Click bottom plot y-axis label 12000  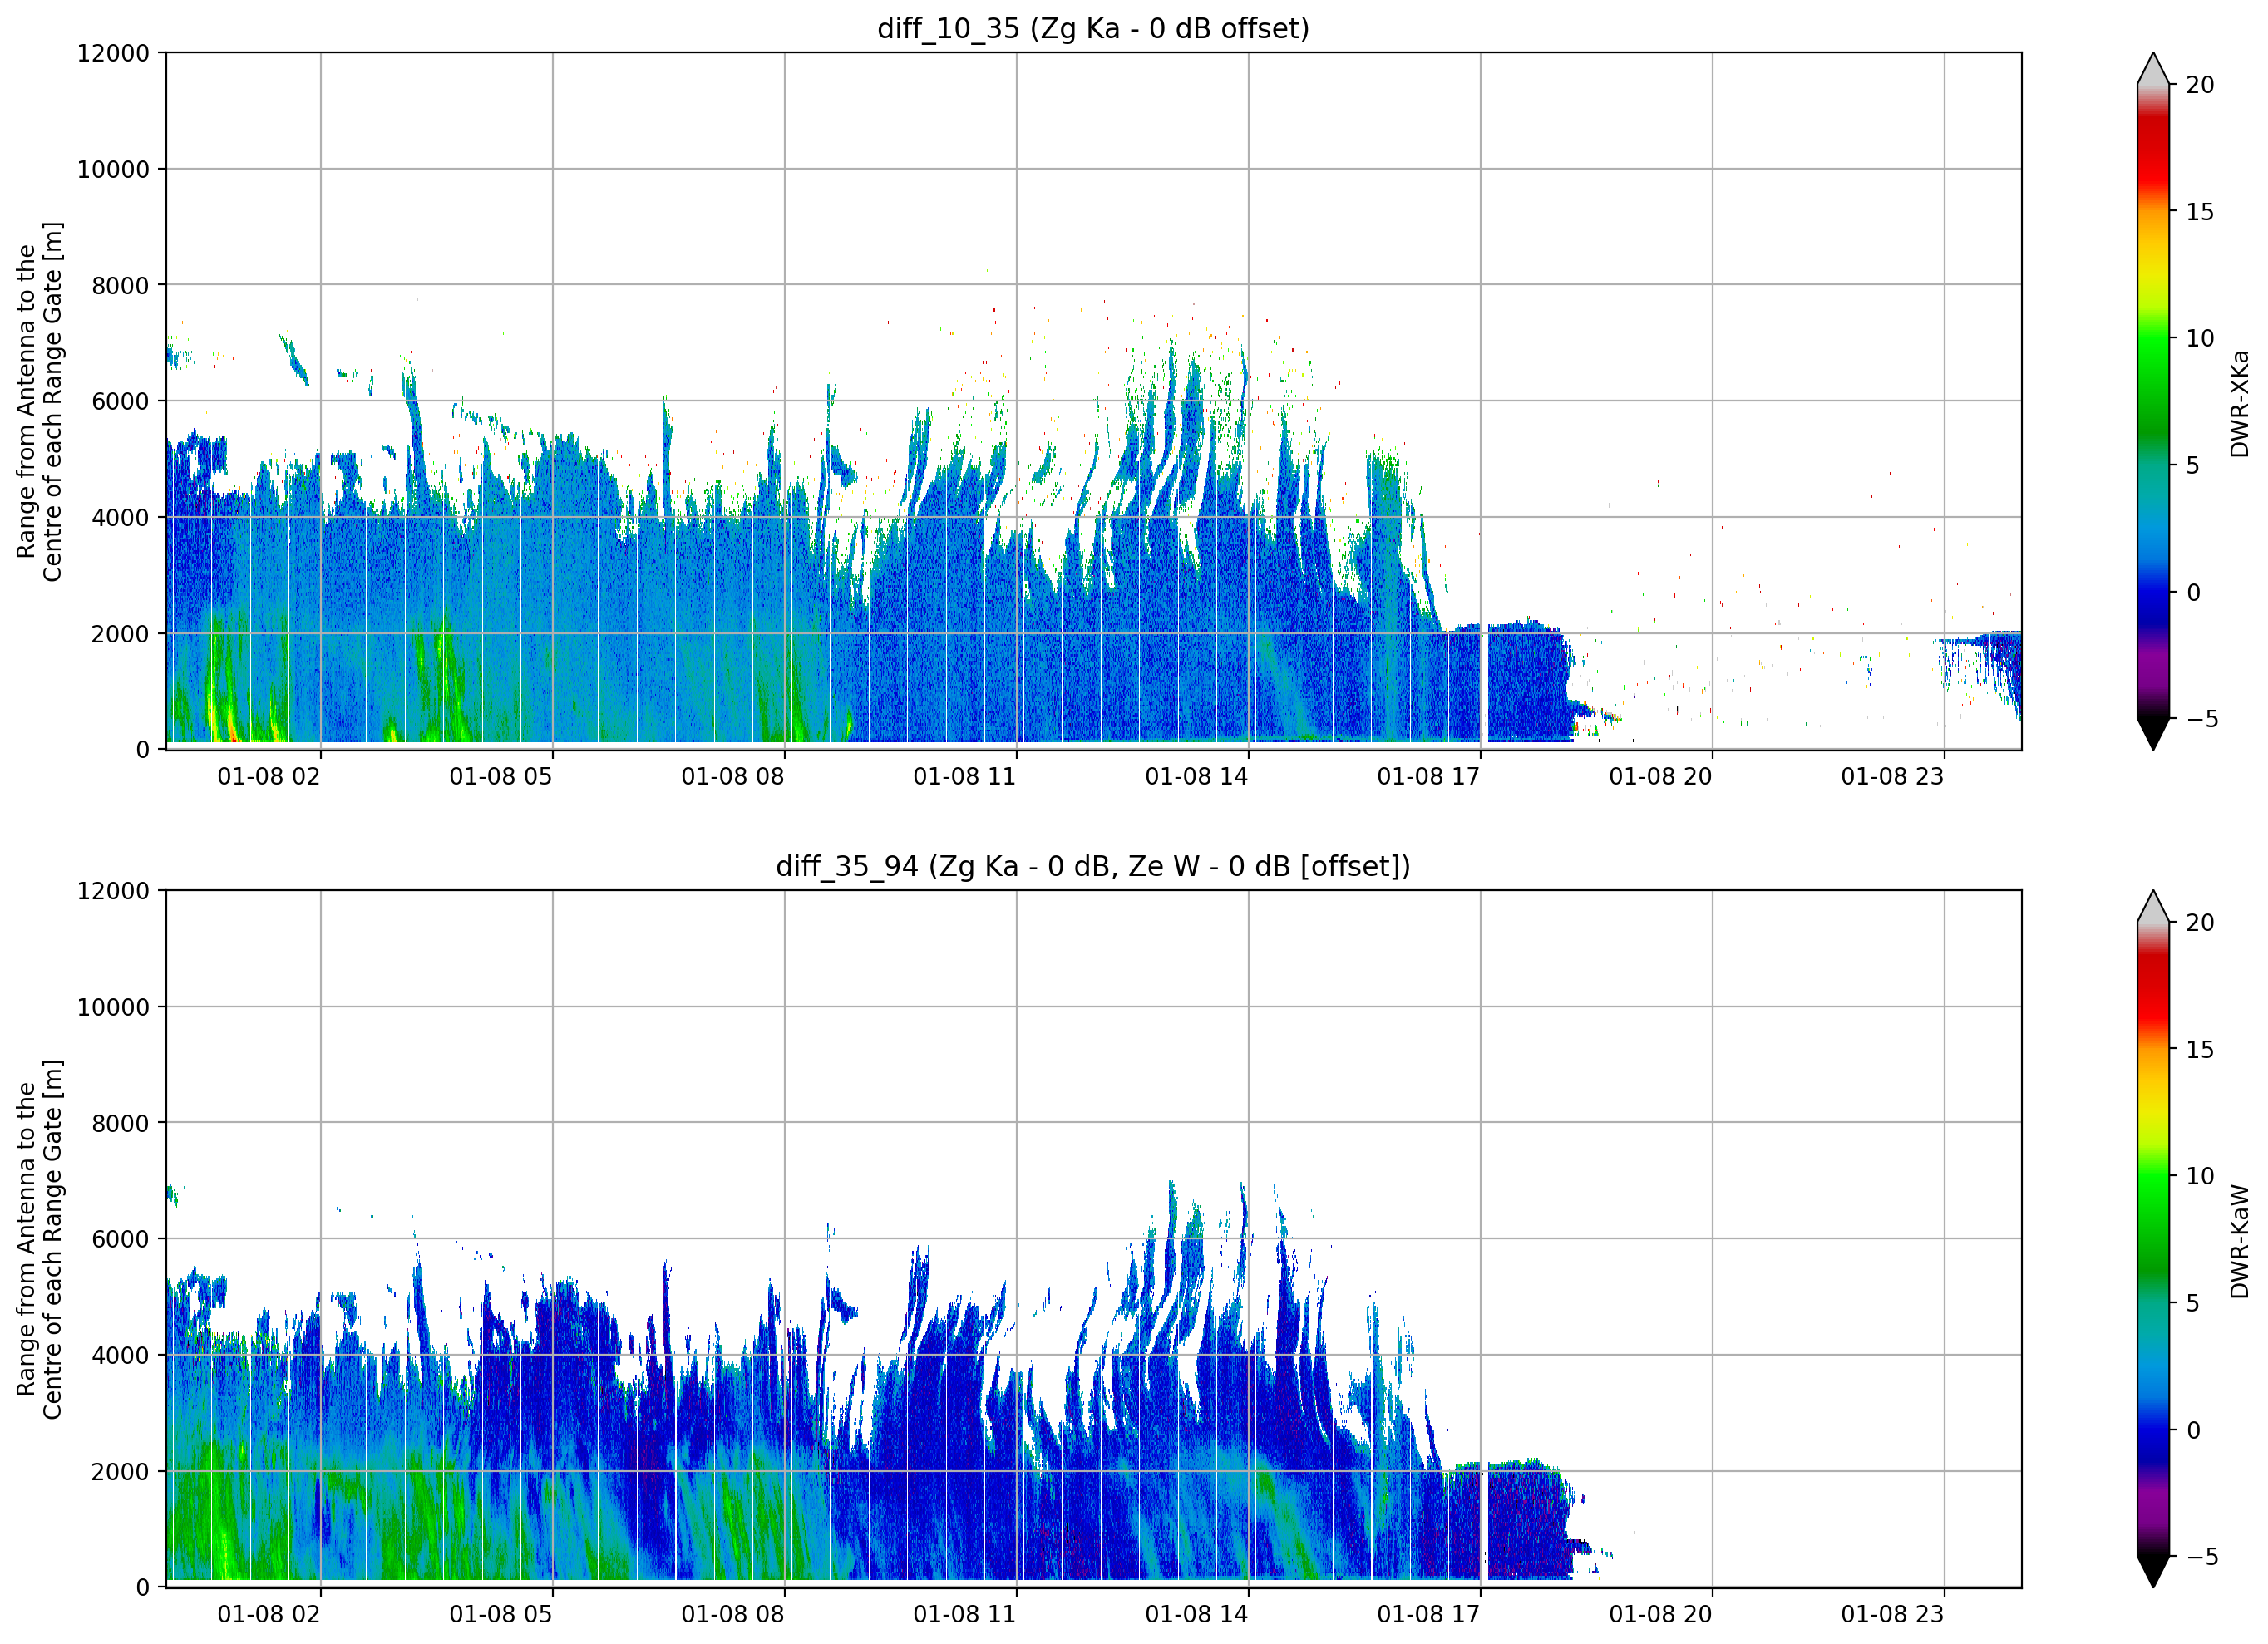113,891
